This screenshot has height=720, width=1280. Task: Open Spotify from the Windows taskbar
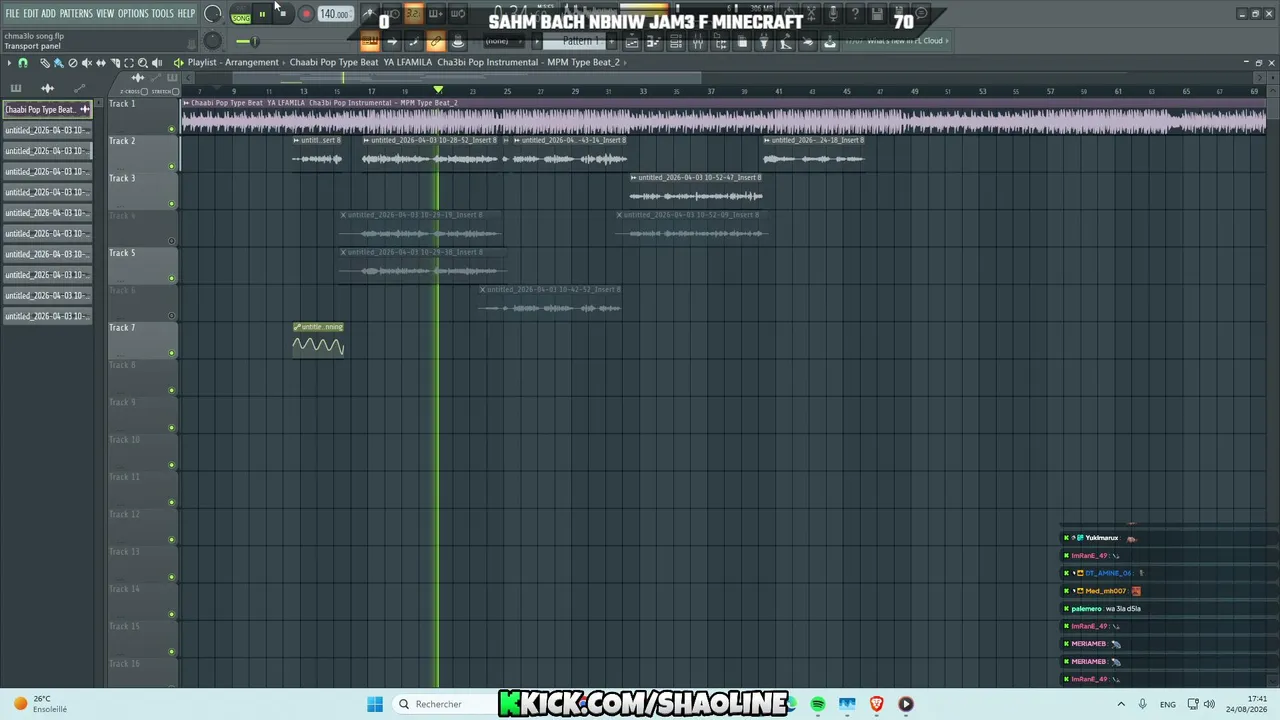point(818,704)
